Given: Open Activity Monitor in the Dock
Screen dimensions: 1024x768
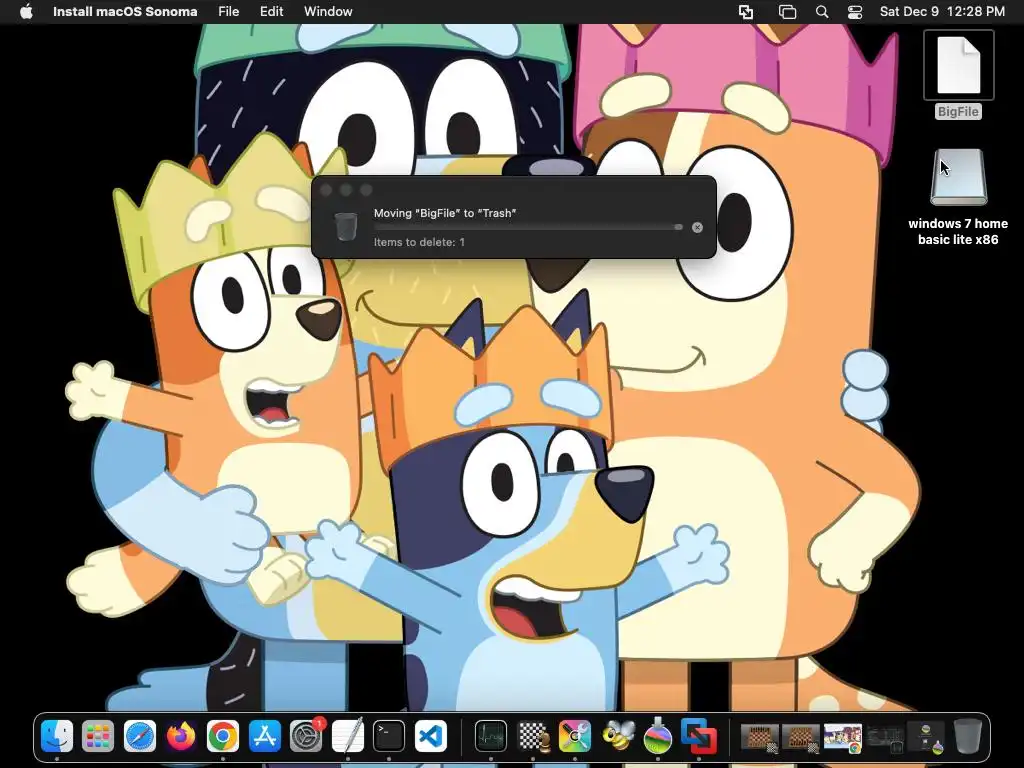Looking at the screenshot, I should pyautogui.click(x=490, y=736).
